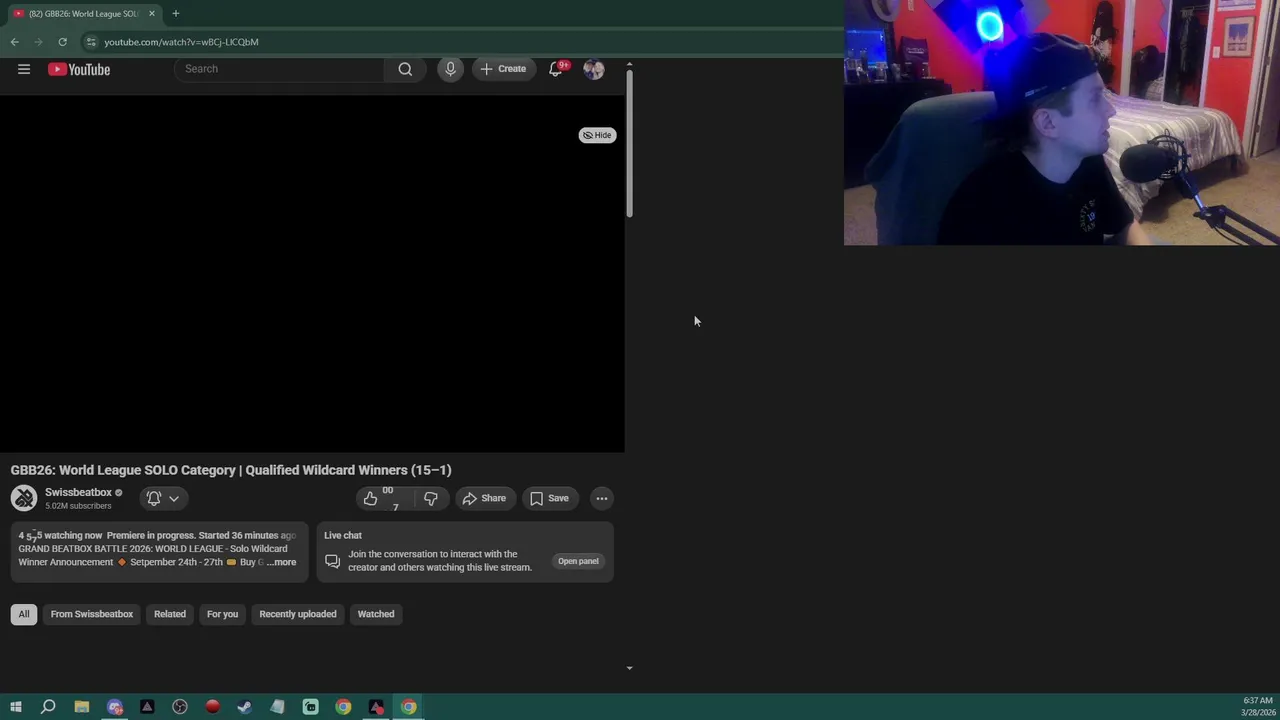Click the black video player area

click(x=312, y=273)
